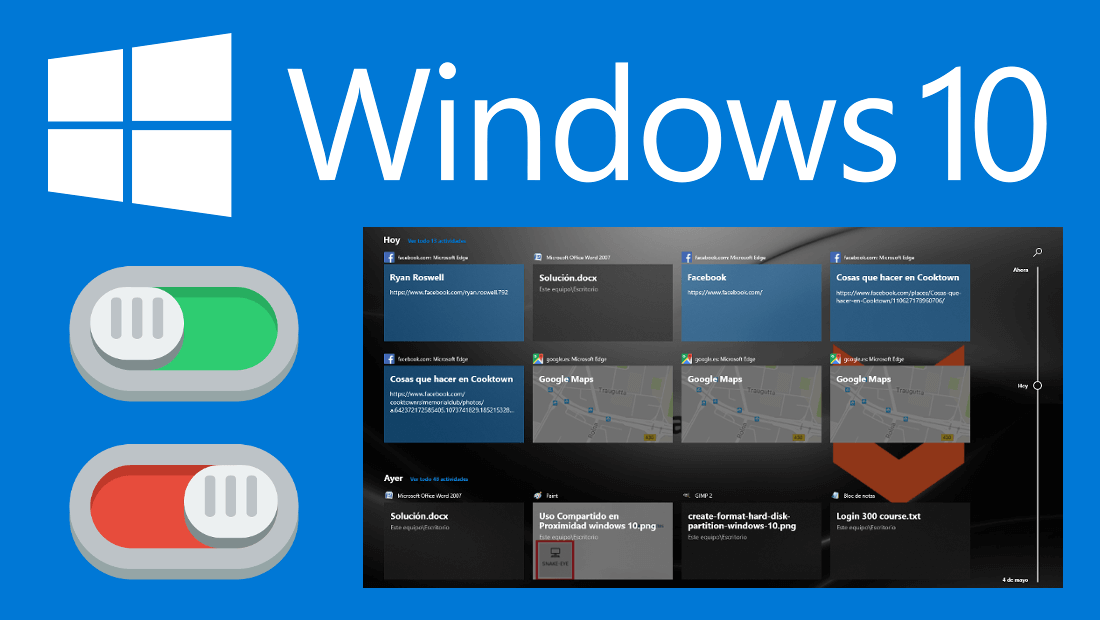This screenshot has width=1100, height=620.
Task: Open the Ryan Roswell activity card
Action: coord(454,302)
